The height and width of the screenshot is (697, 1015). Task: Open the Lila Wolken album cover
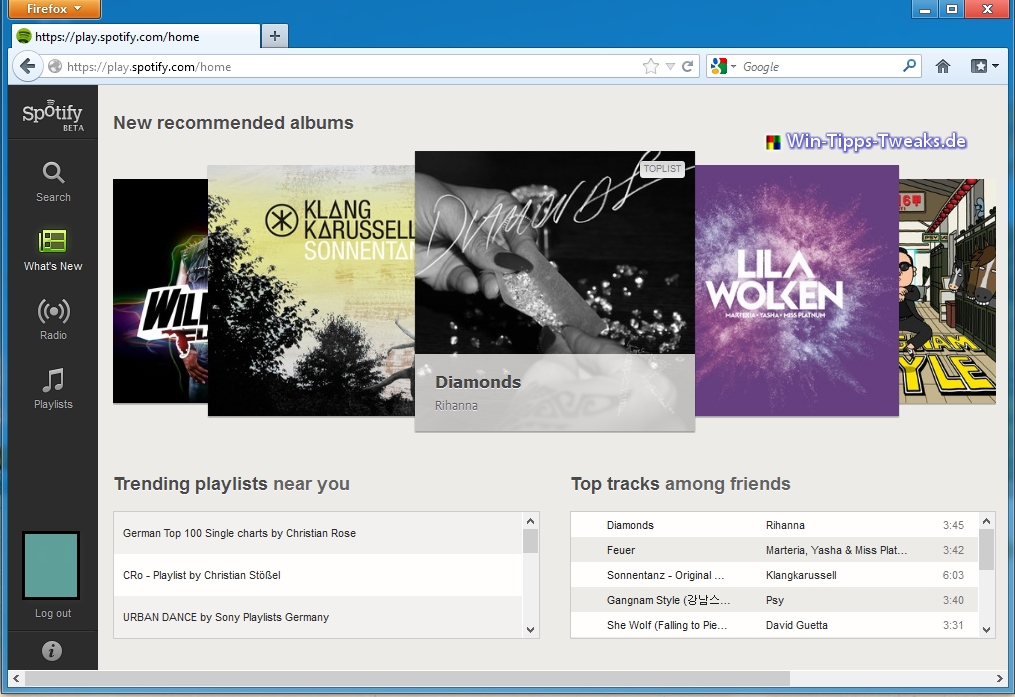pyautogui.click(x=797, y=291)
